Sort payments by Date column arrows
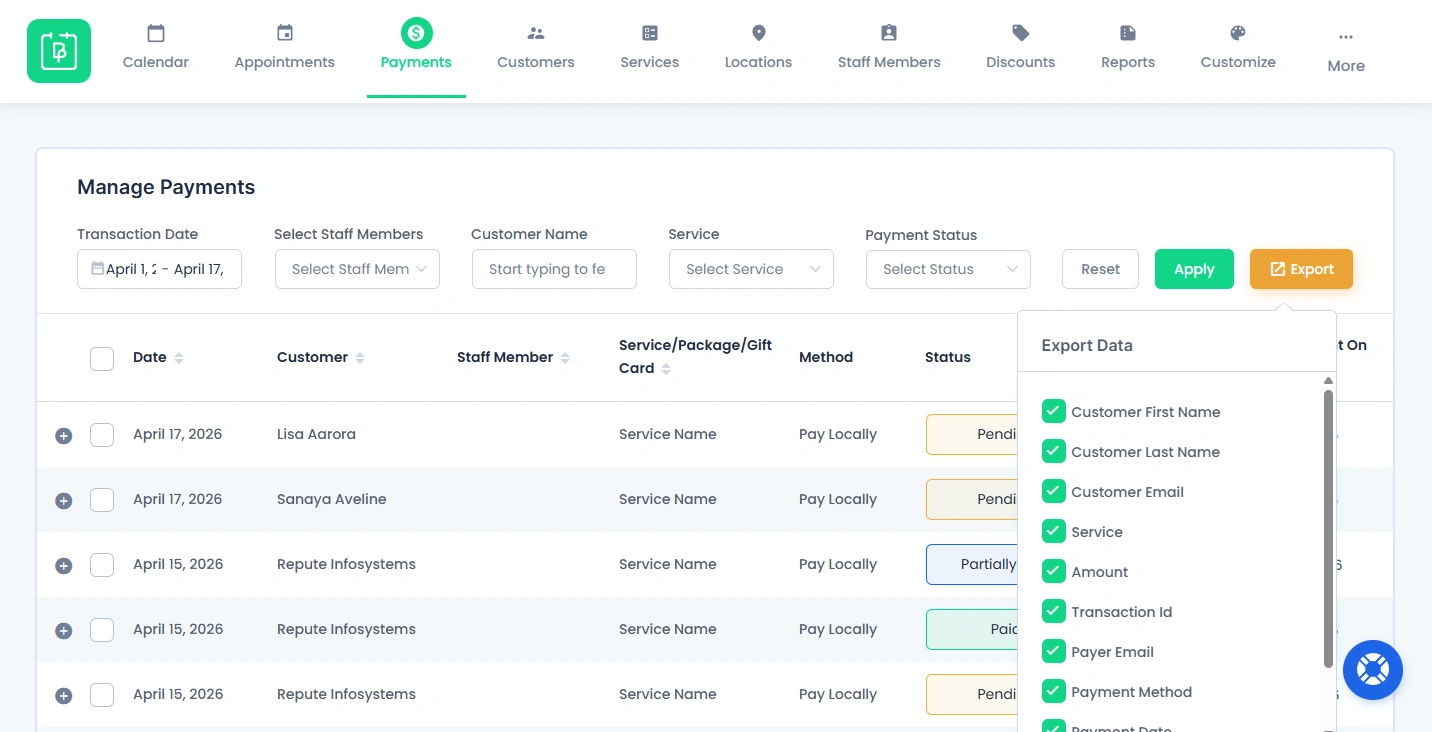Viewport: 1432px width, 732px height. pyautogui.click(x=179, y=358)
